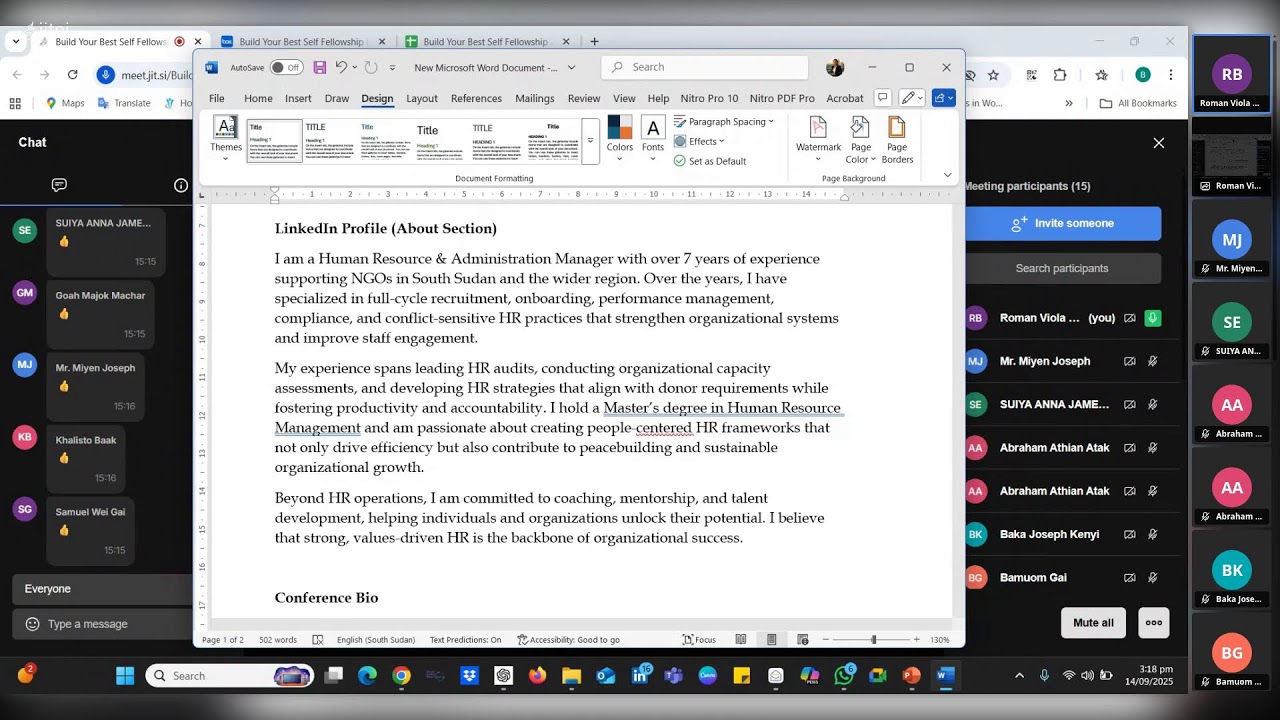This screenshot has height=720, width=1280.
Task: Select the Everyone chat recipient
Action: (103, 589)
